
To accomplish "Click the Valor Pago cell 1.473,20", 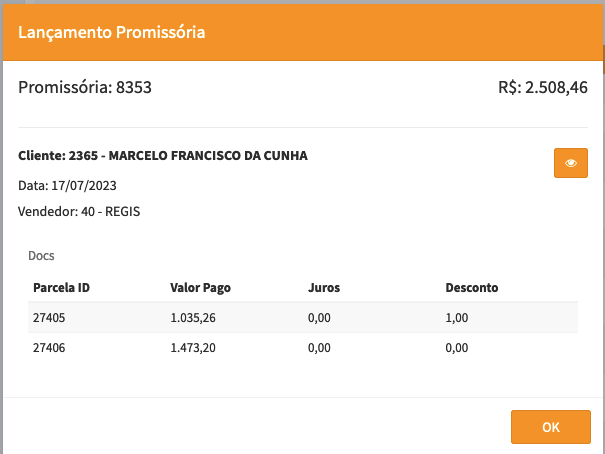I will click(x=193, y=348).
